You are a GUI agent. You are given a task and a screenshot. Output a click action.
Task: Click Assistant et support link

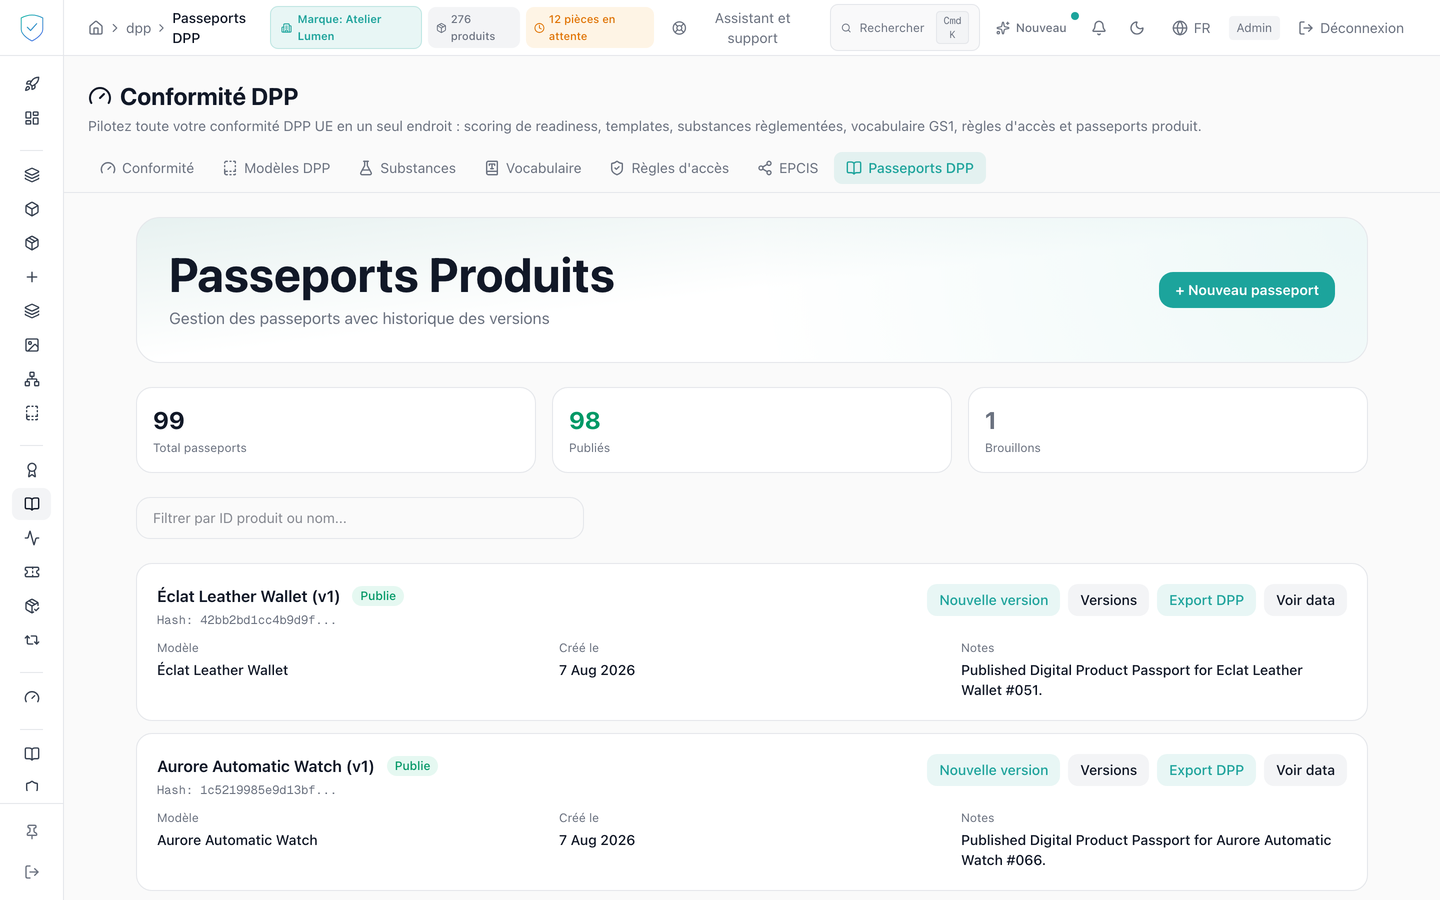752,28
